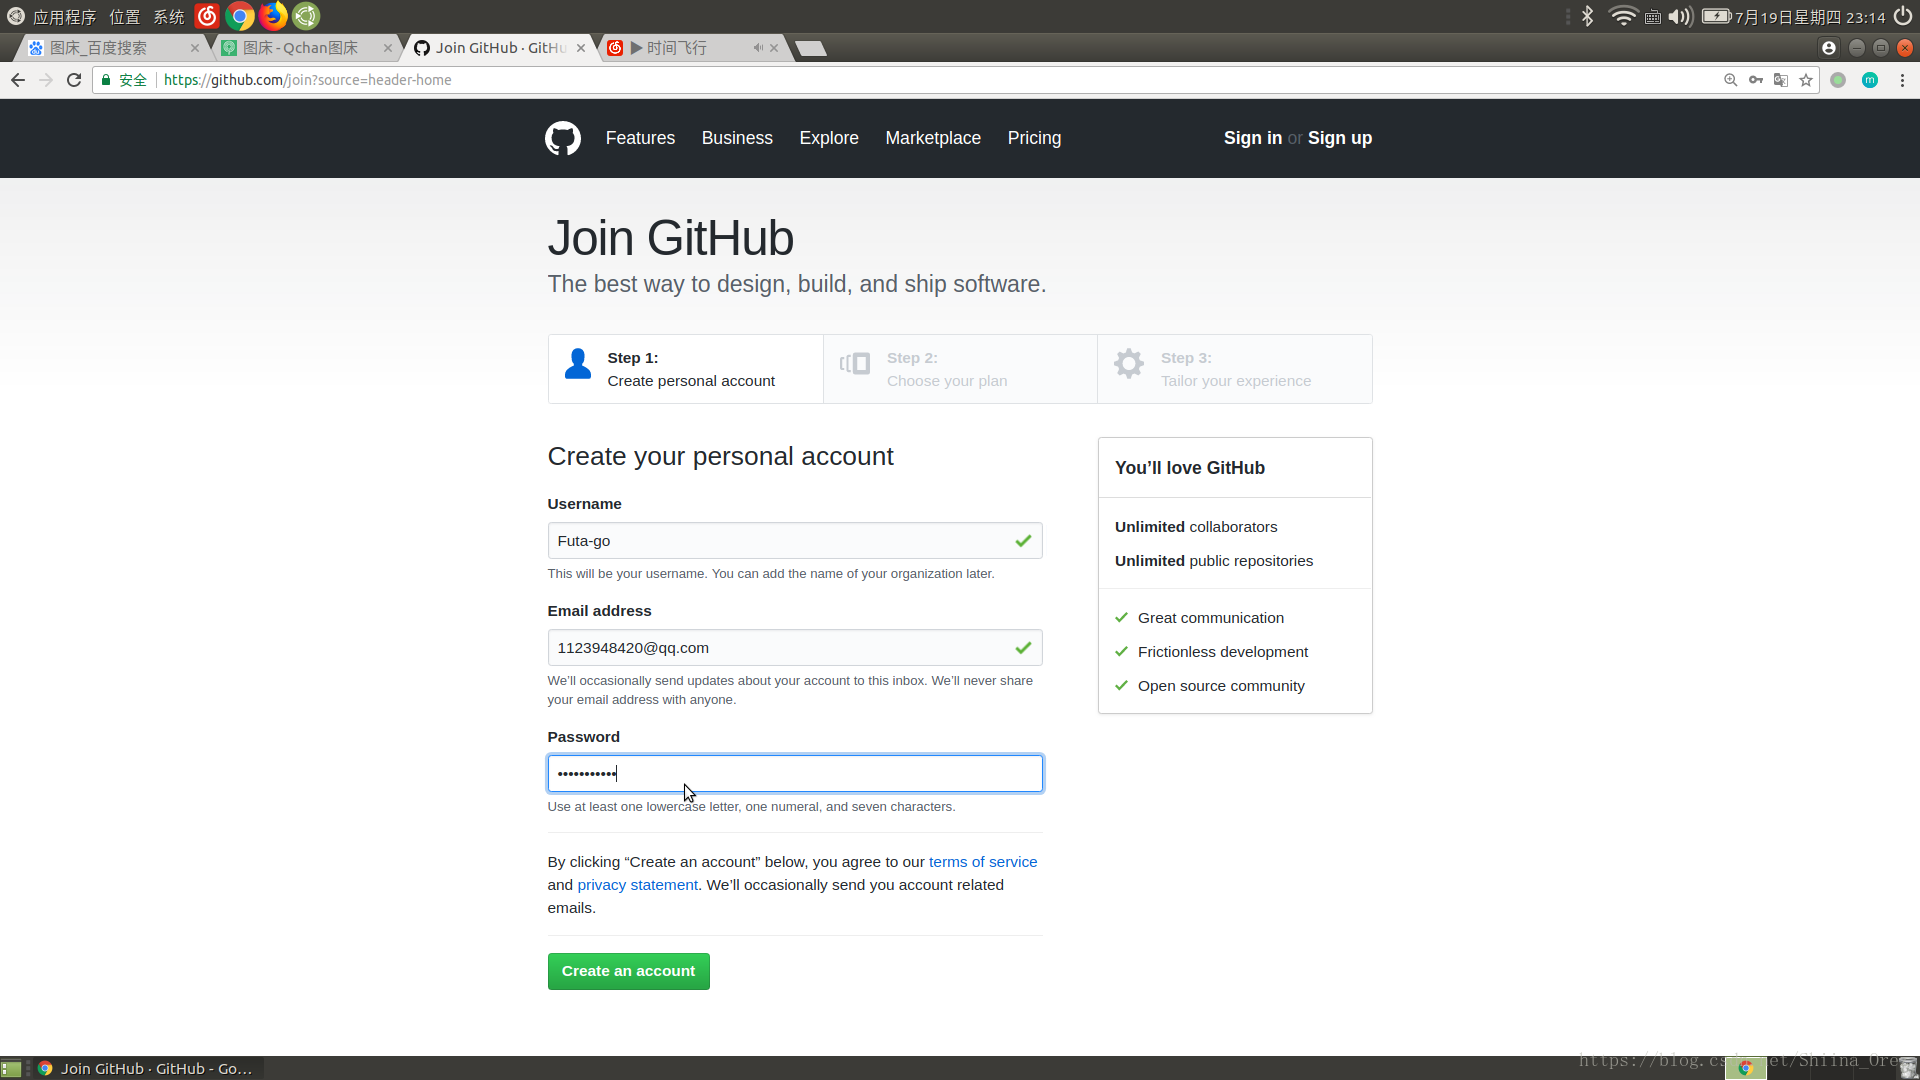The width and height of the screenshot is (1920, 1080).
Task: Open 位置 menu in top panel
Action: [x=125, y=17]
